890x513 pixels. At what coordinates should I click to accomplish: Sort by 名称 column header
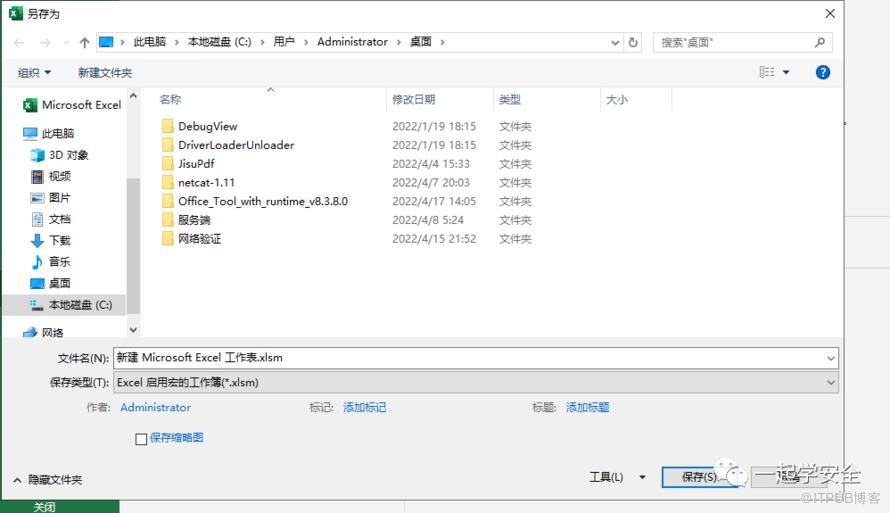click(170, 99)
